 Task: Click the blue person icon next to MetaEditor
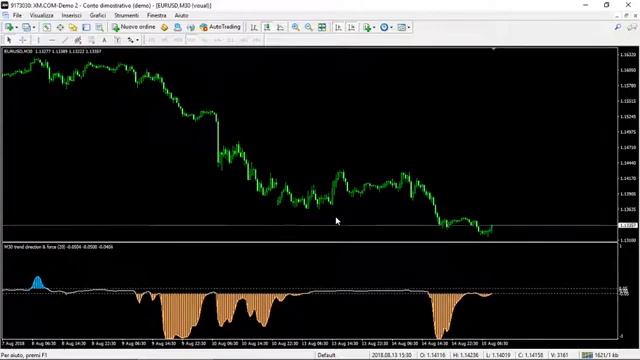pyautogui.click(x=178, y=27)
